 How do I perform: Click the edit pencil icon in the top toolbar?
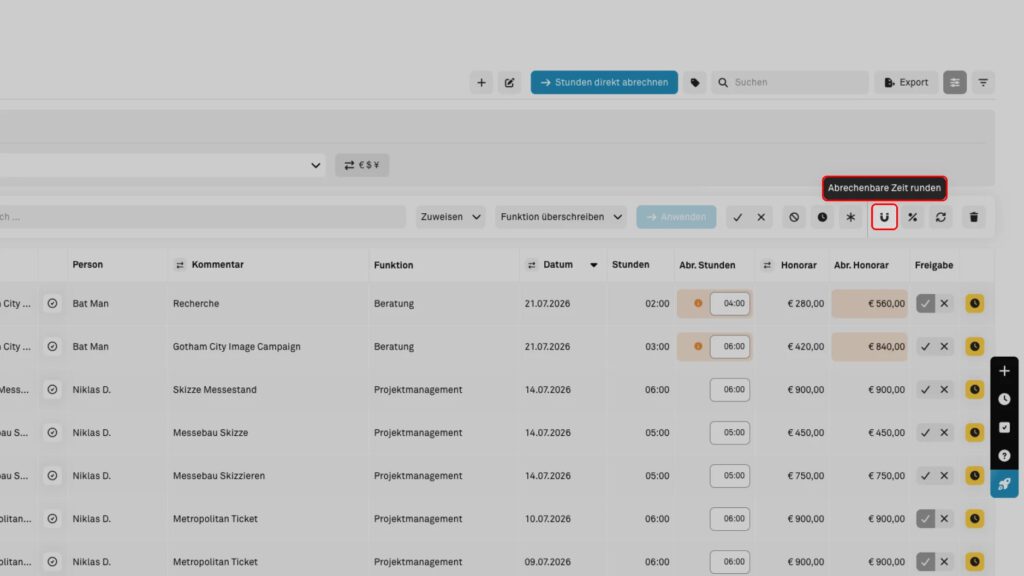pos(509,82)
